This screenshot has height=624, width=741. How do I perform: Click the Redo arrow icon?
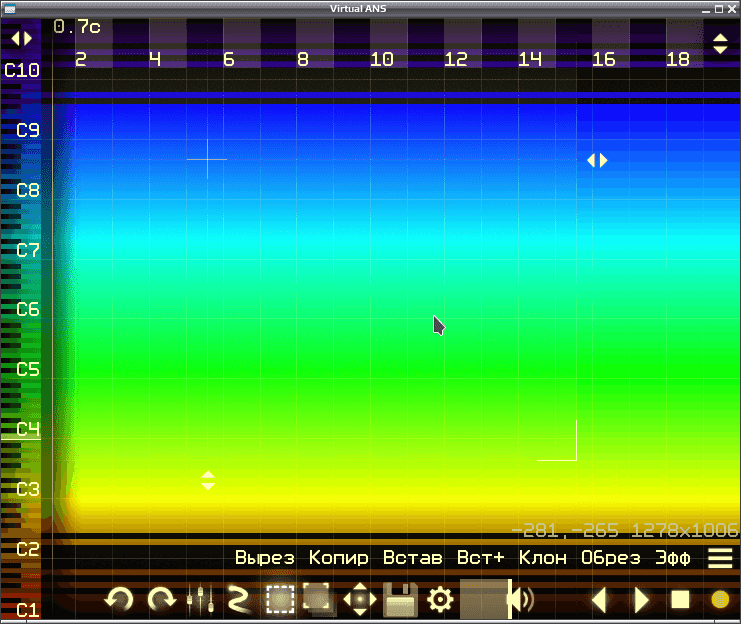coord(162,599)
